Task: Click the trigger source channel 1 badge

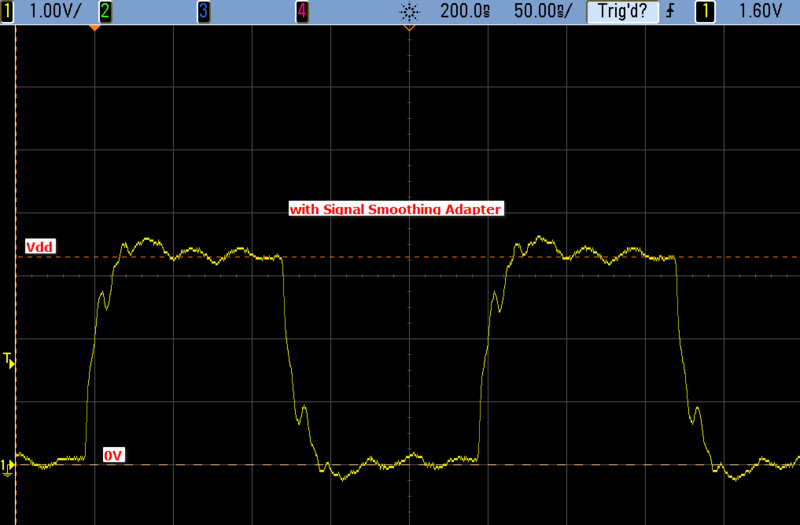Action: 705,11
